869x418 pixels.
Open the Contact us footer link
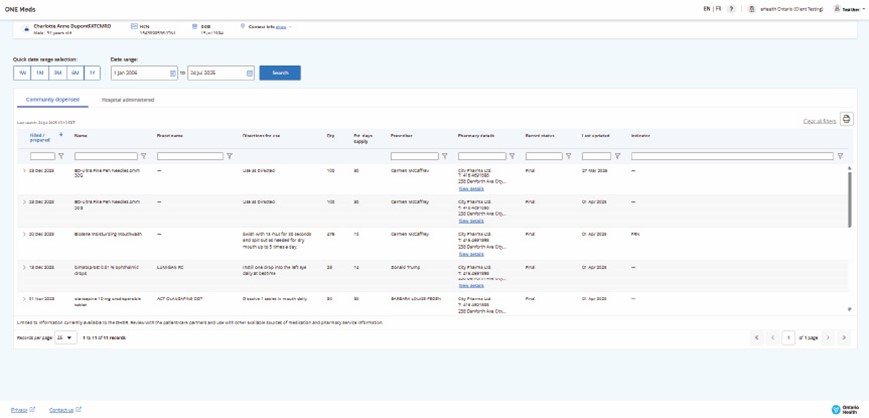click(61, 410)
